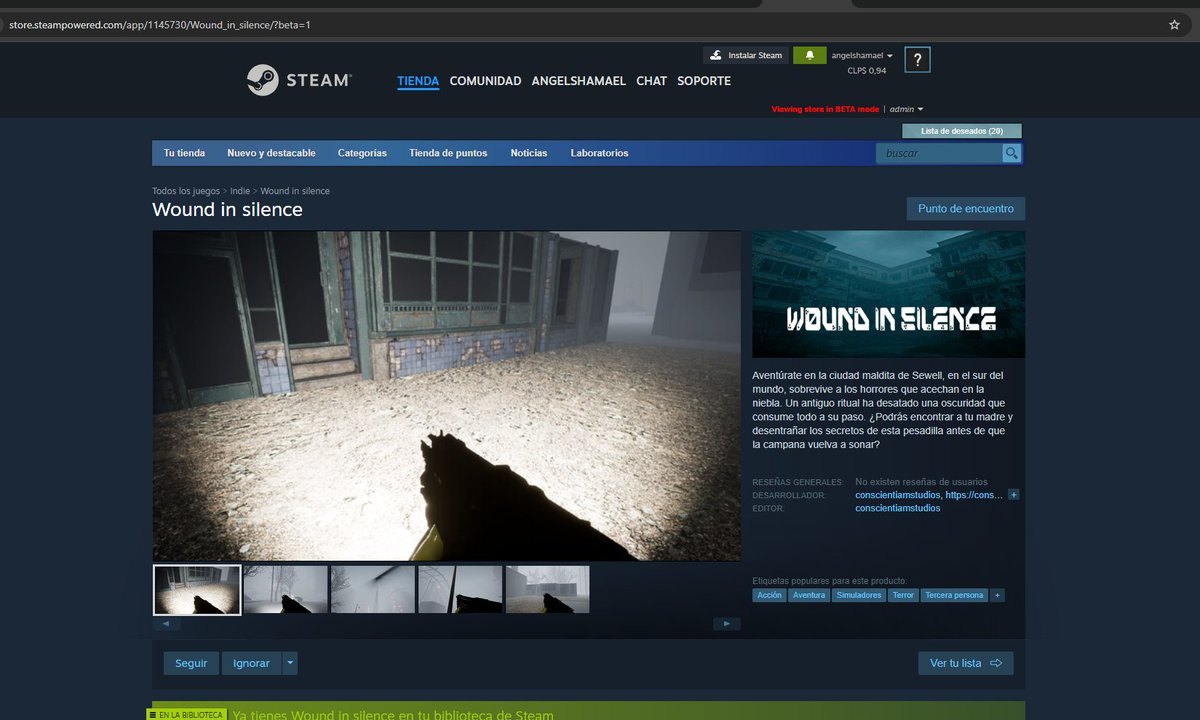Open Tienda de puntos tab

coord(448,153)
